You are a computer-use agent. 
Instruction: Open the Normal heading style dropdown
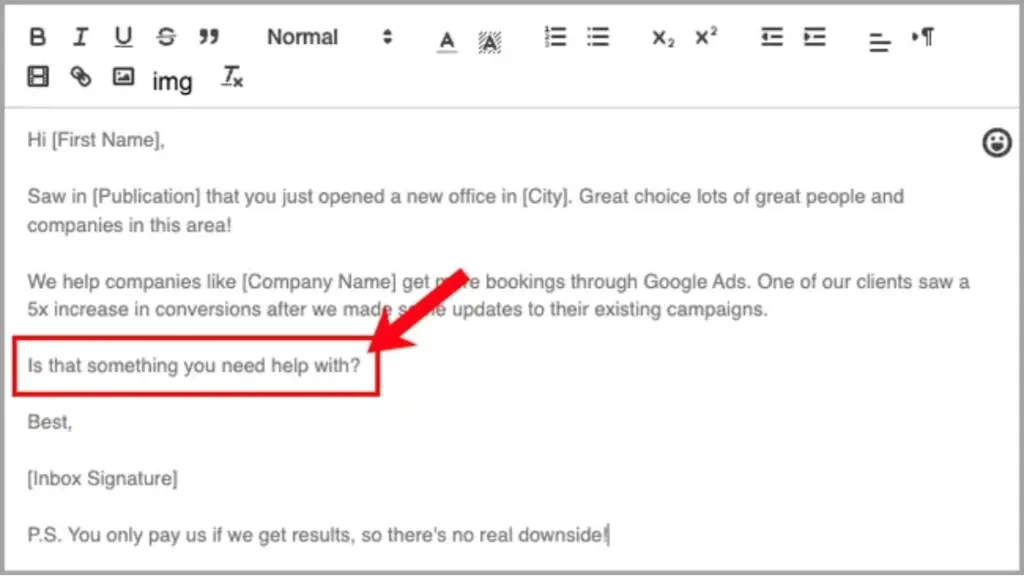click(x=329, y=37)
